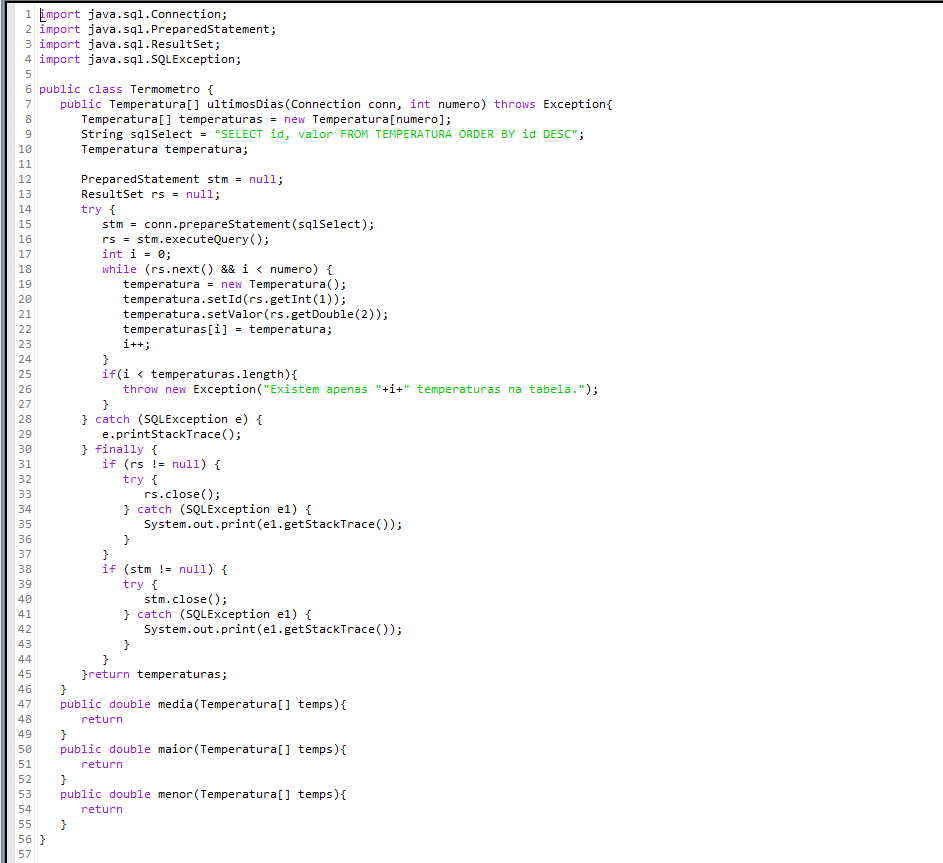Click the class name 'Termometro'
Viewport: 943px width, 863px height.
pos(165,89)
